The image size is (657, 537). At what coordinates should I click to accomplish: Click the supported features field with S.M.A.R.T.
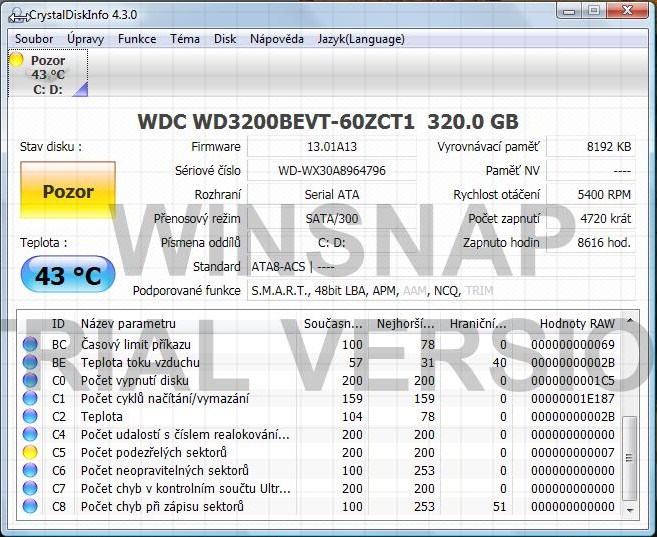(442, 290)
